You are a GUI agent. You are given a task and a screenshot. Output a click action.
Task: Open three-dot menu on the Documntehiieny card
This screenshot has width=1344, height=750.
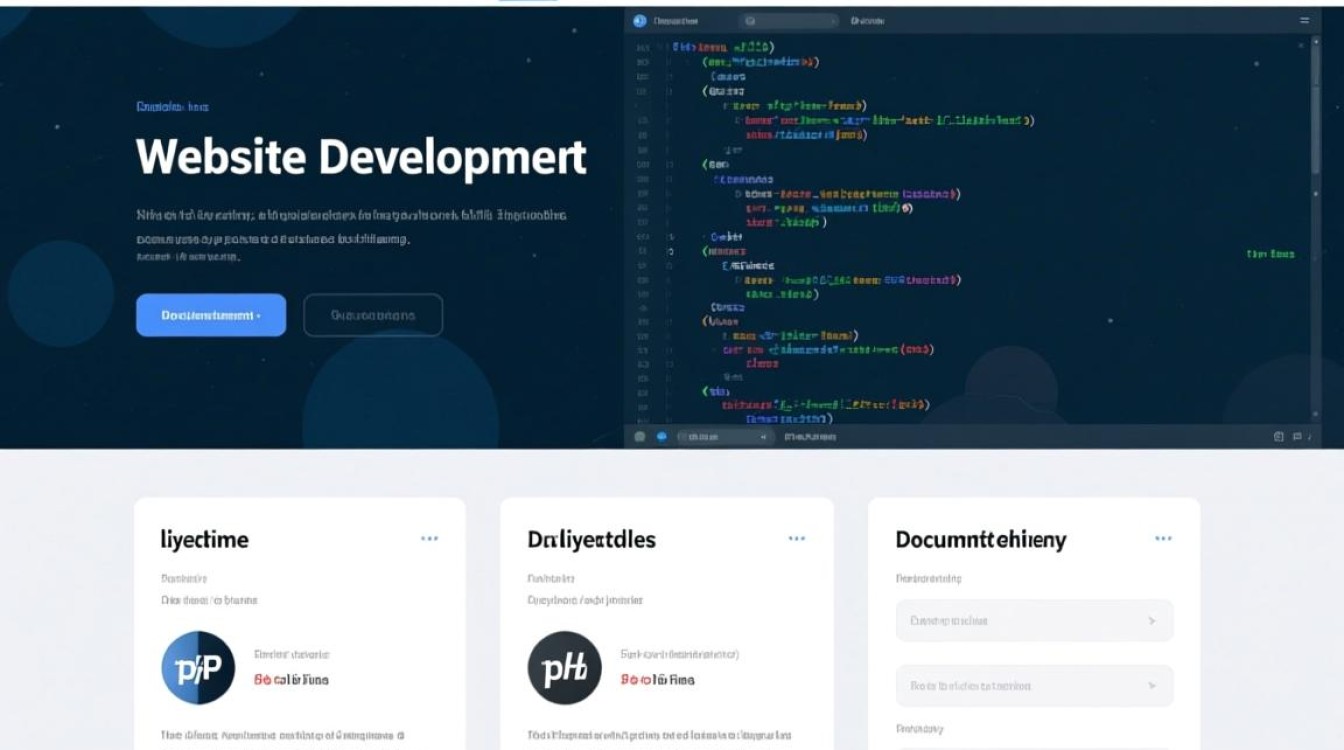[1163, 539]
